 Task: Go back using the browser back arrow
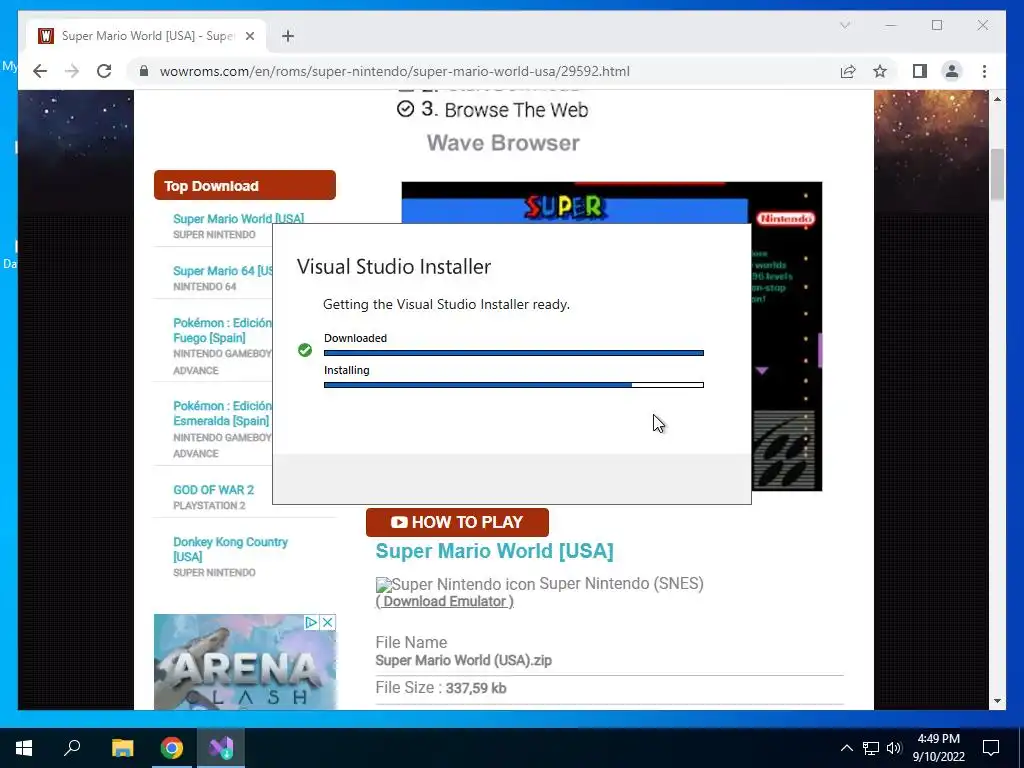coord(40,71)
